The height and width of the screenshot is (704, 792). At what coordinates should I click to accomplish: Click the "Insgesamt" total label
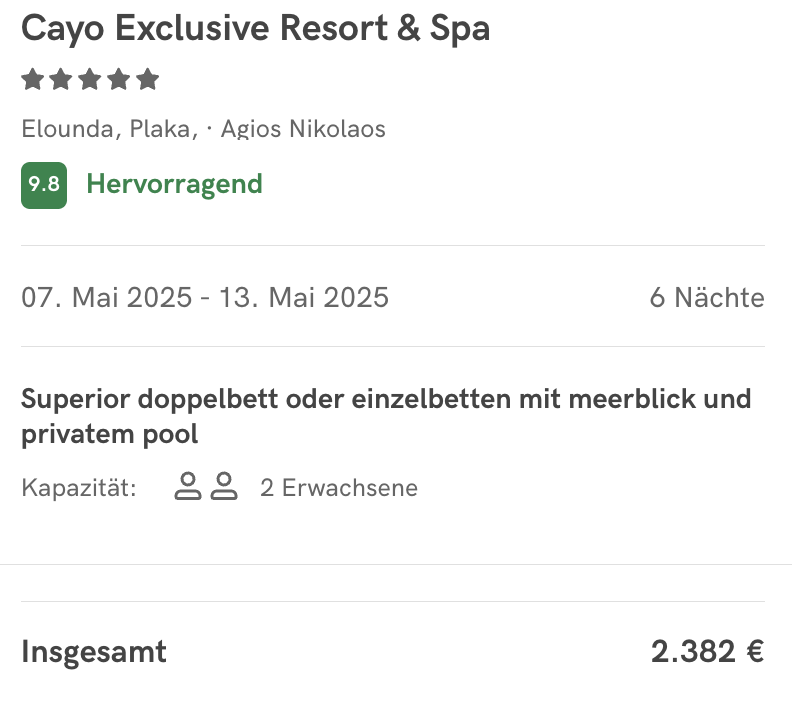point(94,652)
